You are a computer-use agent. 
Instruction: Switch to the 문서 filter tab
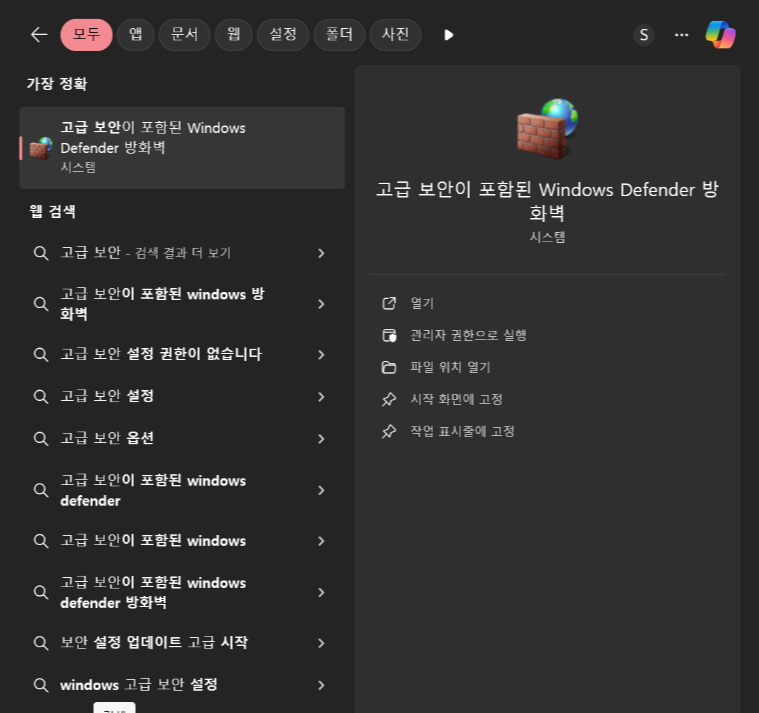tap(184, 35)
